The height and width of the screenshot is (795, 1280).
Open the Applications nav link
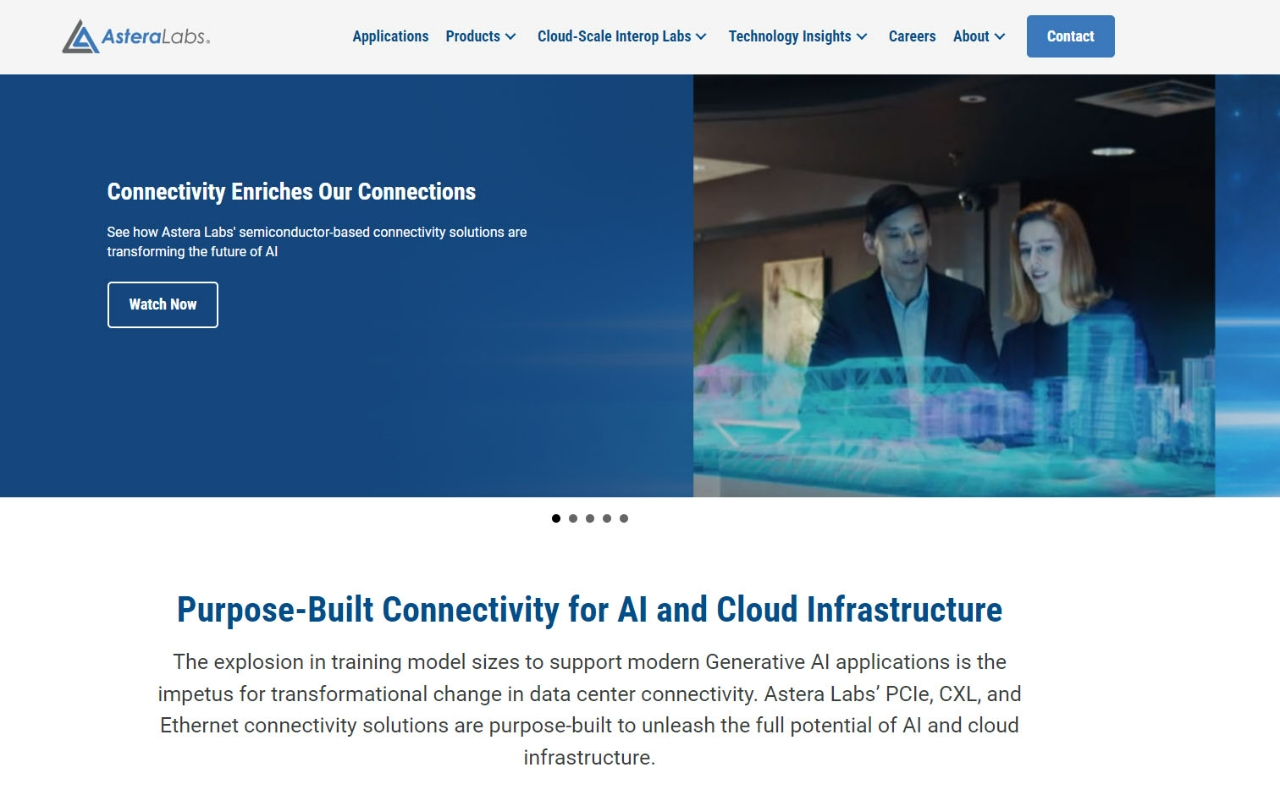pyautogui.click(x=390, y=36)
